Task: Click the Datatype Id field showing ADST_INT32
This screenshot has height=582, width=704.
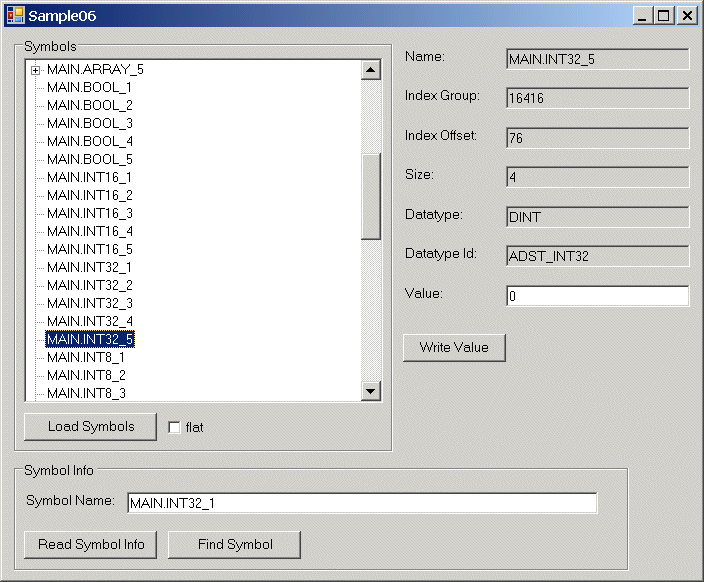Action: [598, 256]
